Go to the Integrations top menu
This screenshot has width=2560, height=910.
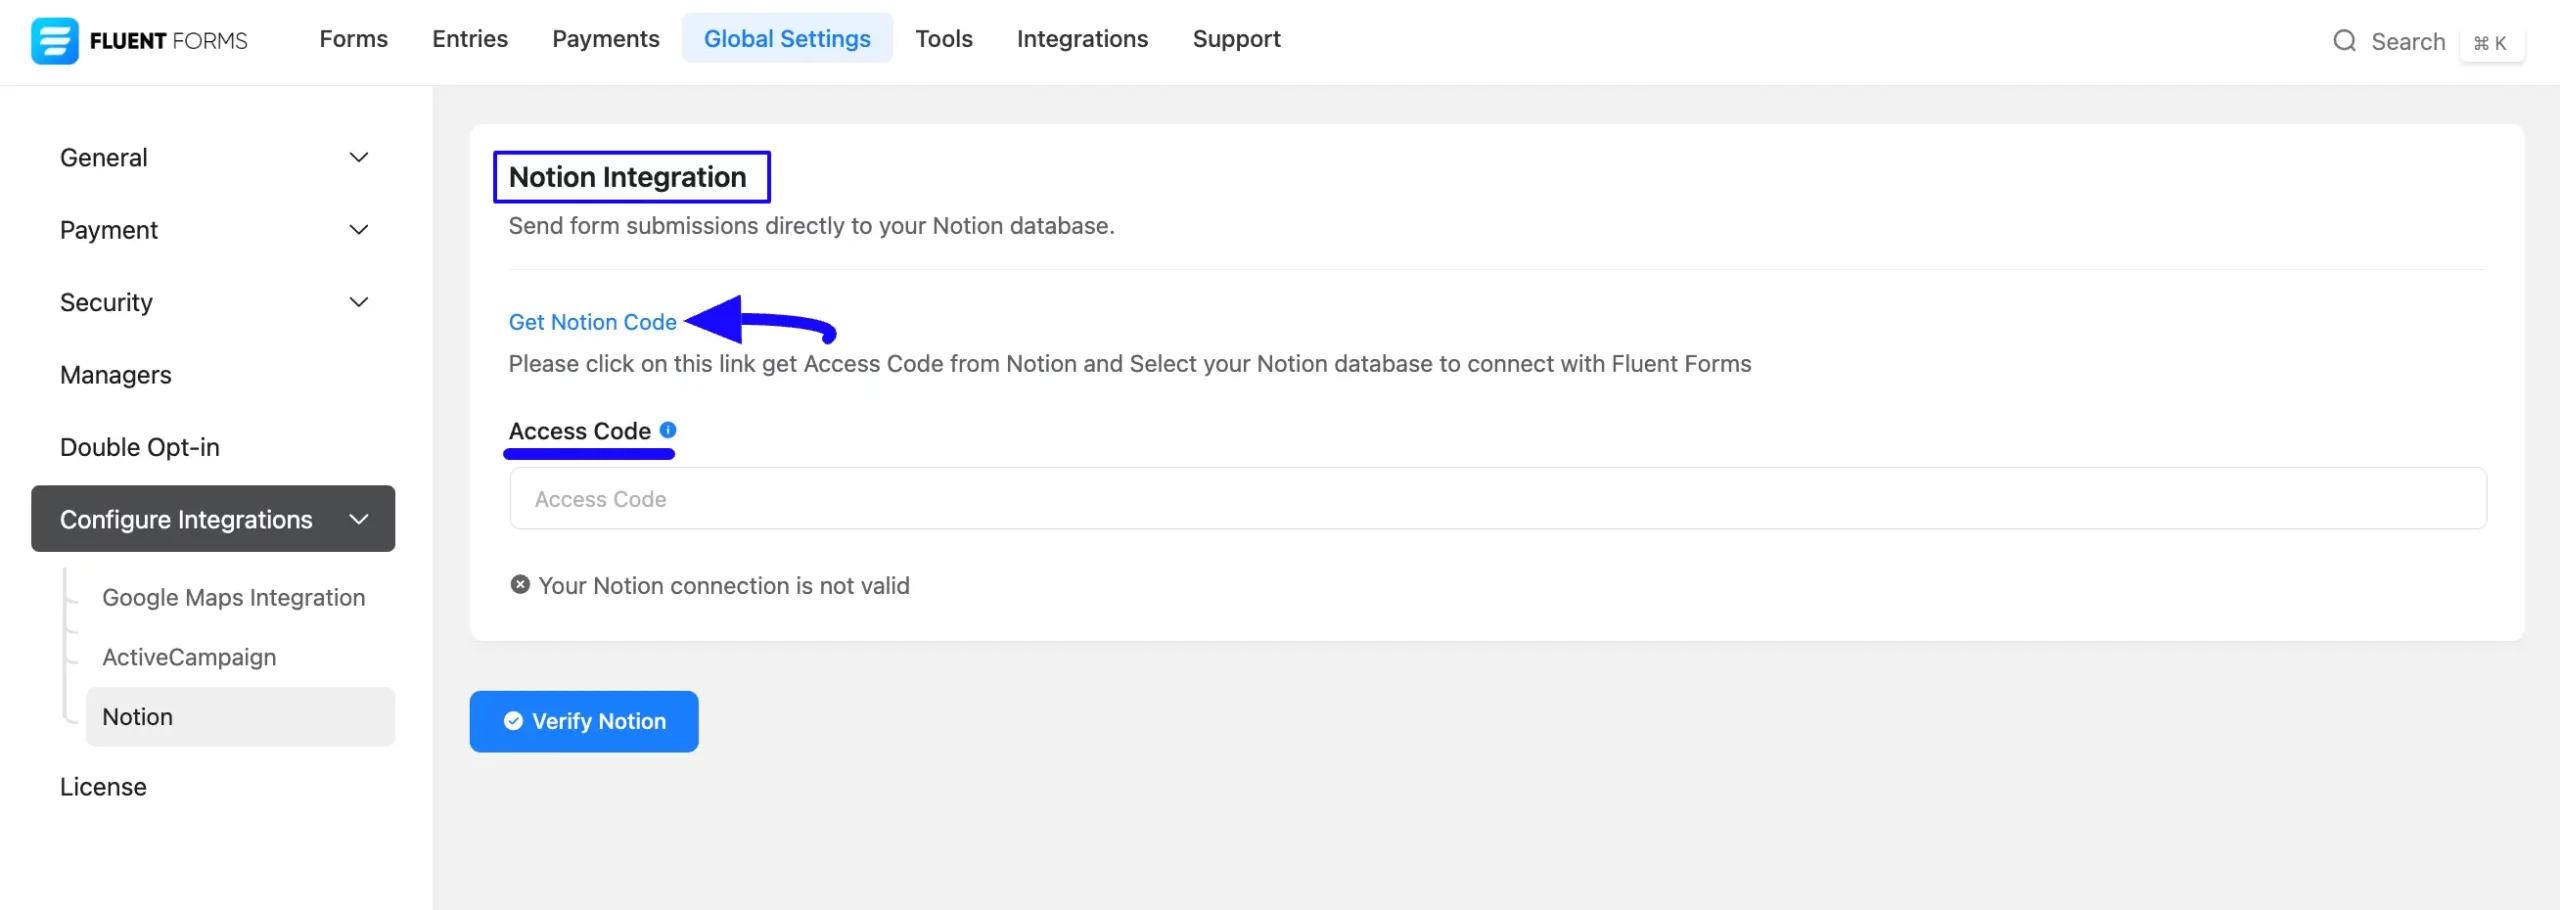pos(1082,38)
